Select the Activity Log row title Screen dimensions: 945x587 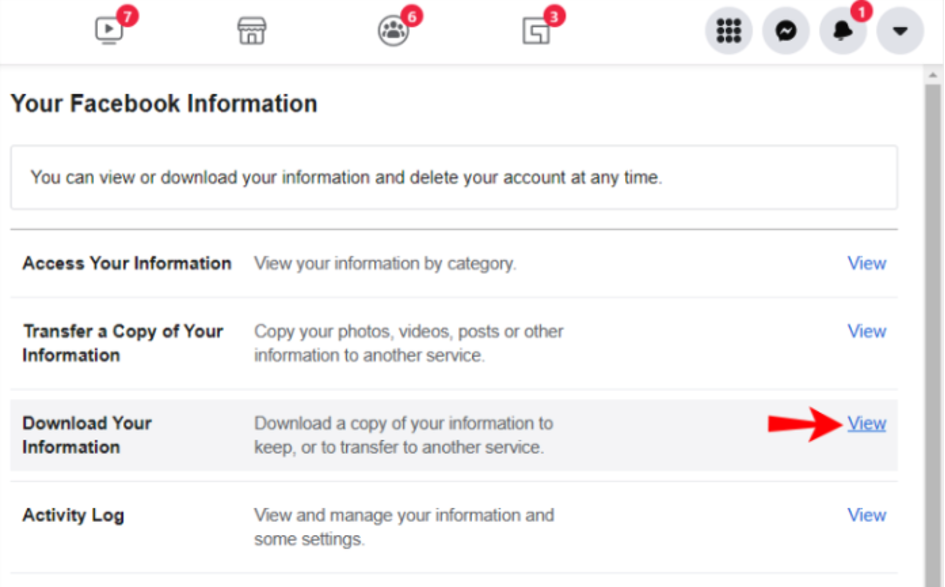(x=74, y=516)
